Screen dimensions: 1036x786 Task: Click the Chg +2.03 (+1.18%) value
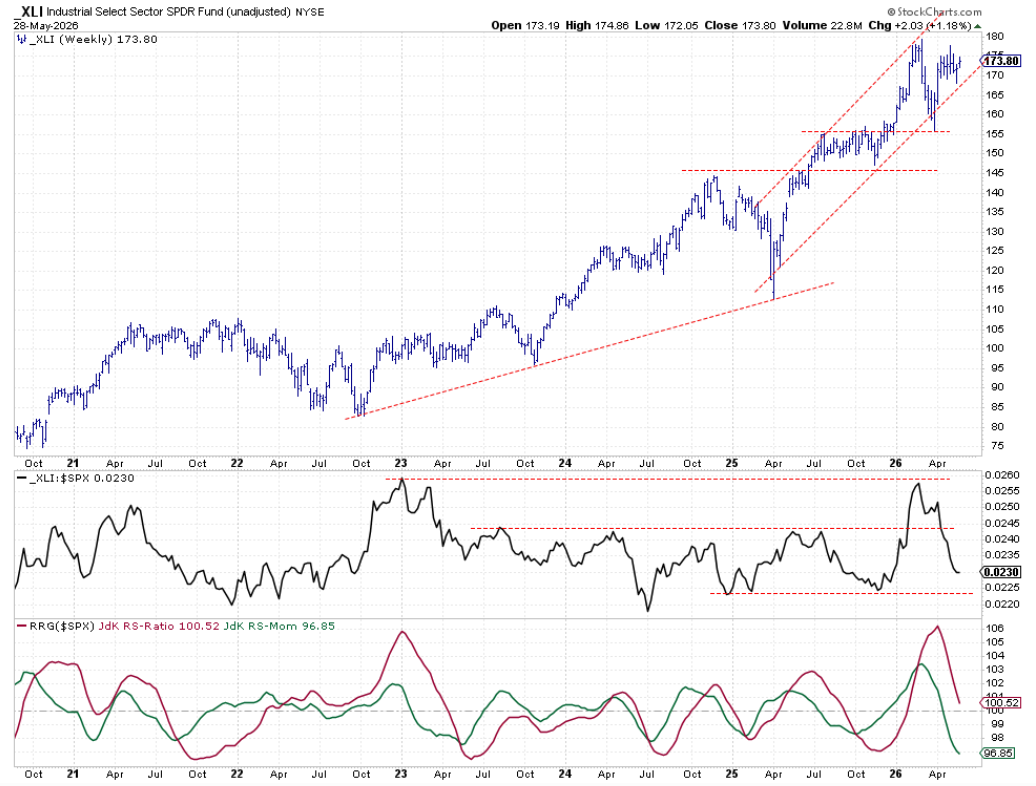pos(920,26)
